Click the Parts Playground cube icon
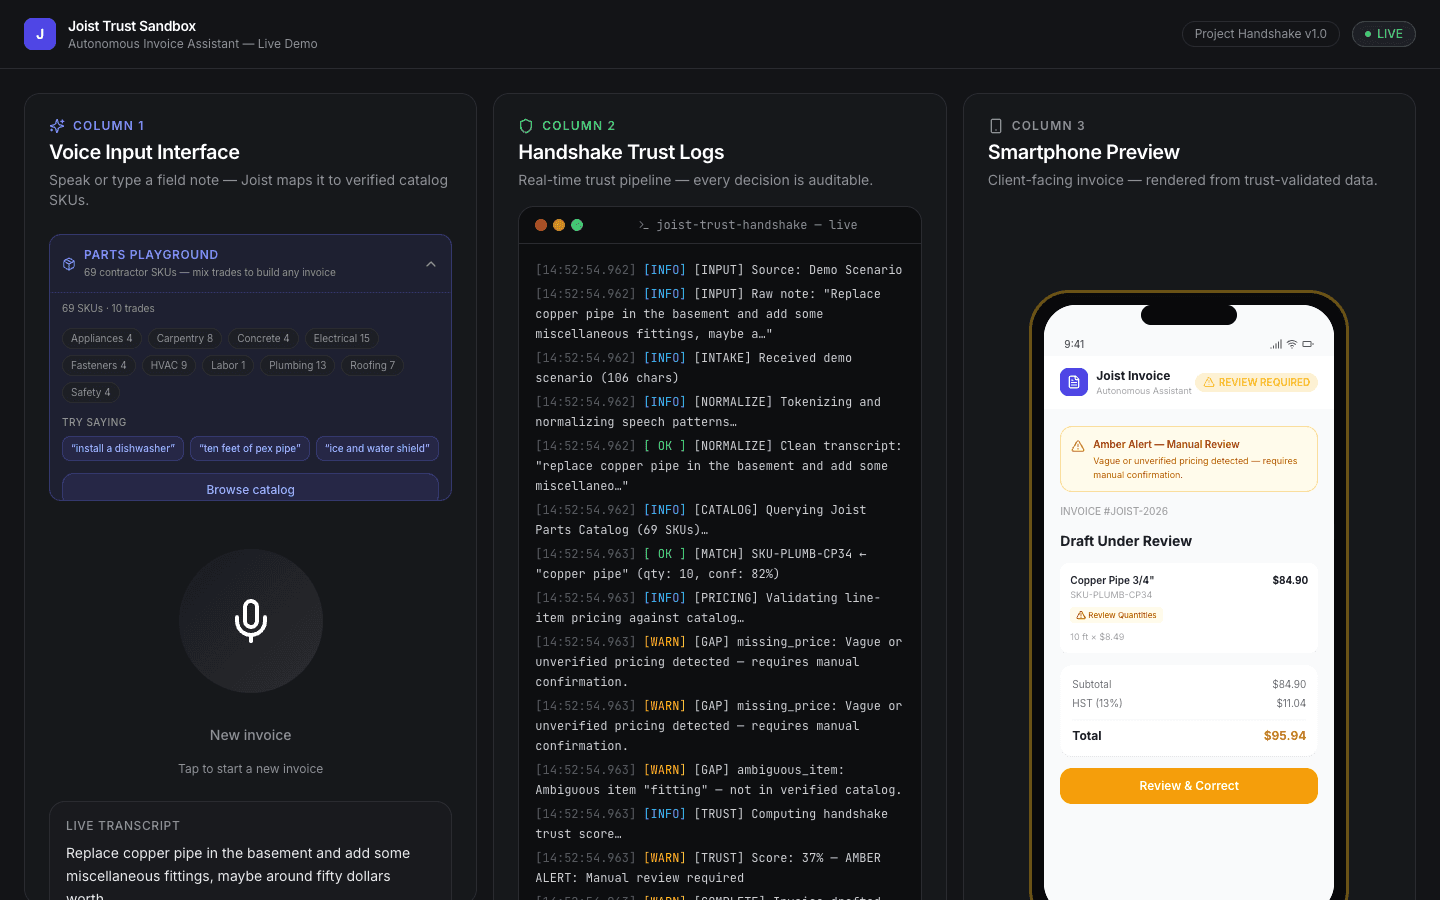The width and height of the screenshot is (1440, 900). tap(69, 264)
